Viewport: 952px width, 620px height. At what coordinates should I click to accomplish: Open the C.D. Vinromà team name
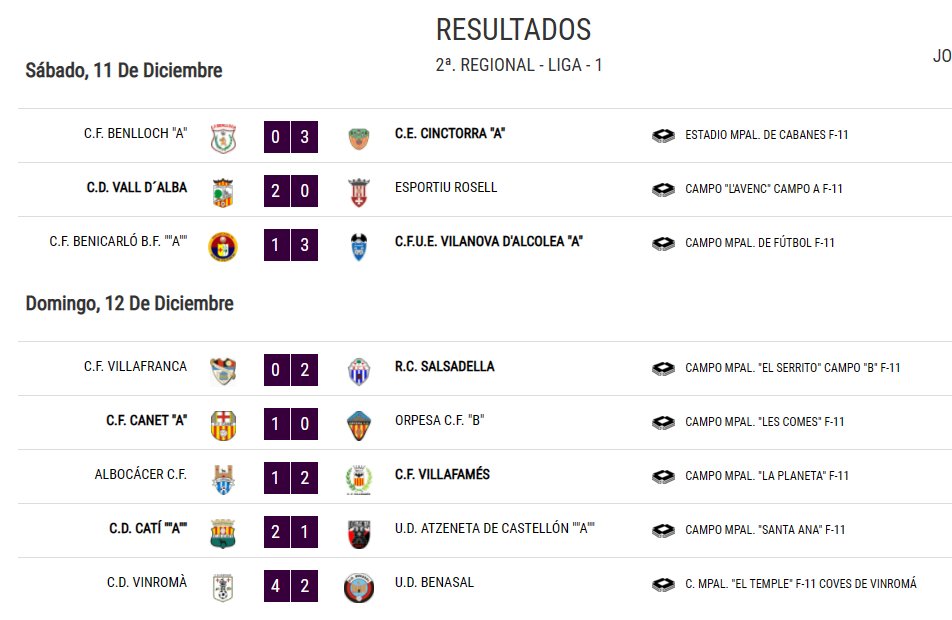tap(147, 582)
